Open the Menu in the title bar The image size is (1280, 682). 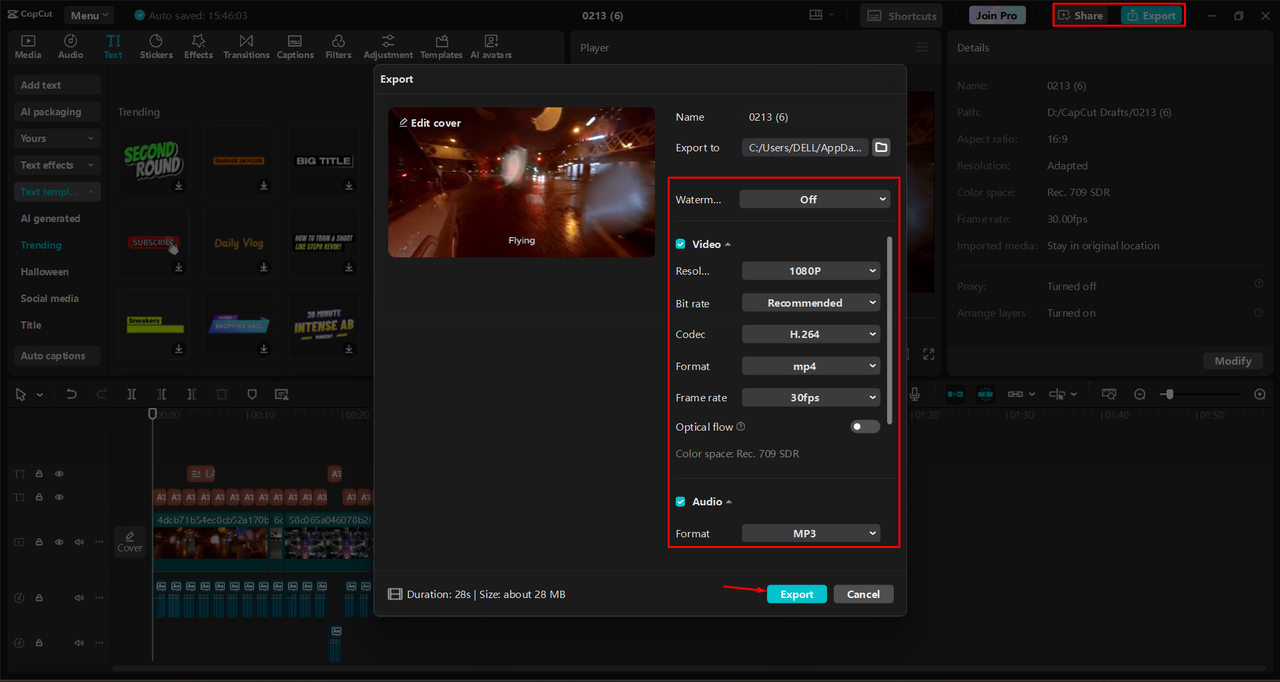coord(89,15)
